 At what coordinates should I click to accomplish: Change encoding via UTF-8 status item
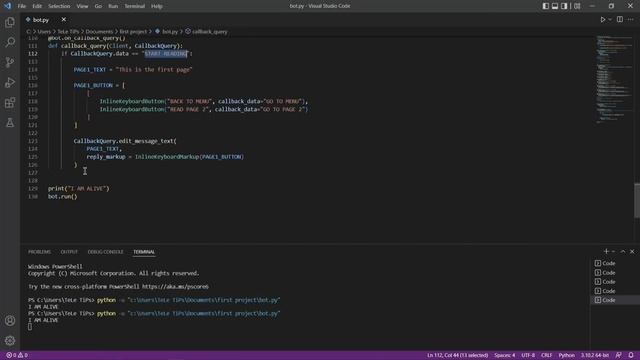528,355
